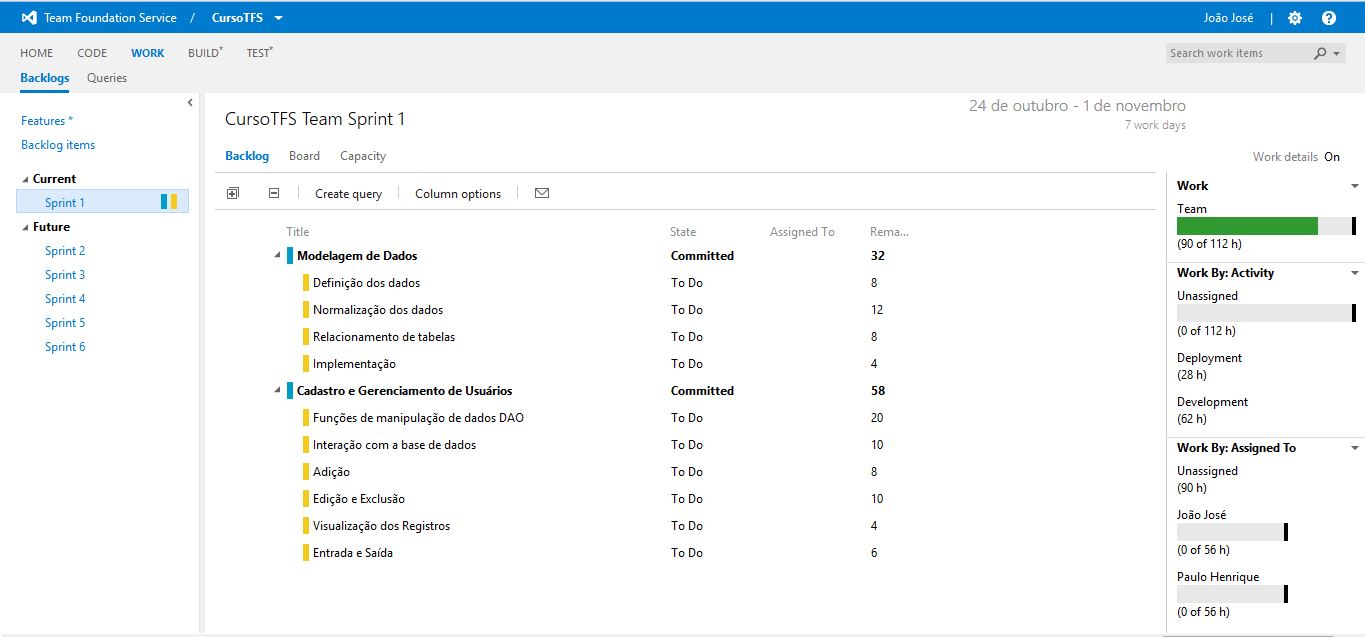Go to the HOME menu
The width and height of the screenshot is (1365, 637).
point(37,53)
